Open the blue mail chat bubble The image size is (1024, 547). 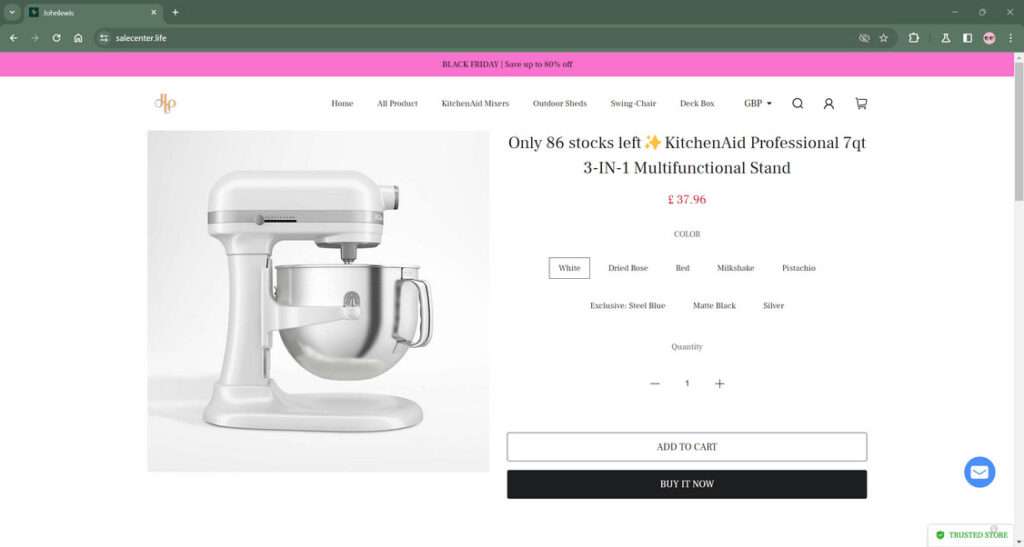point(980,472)
